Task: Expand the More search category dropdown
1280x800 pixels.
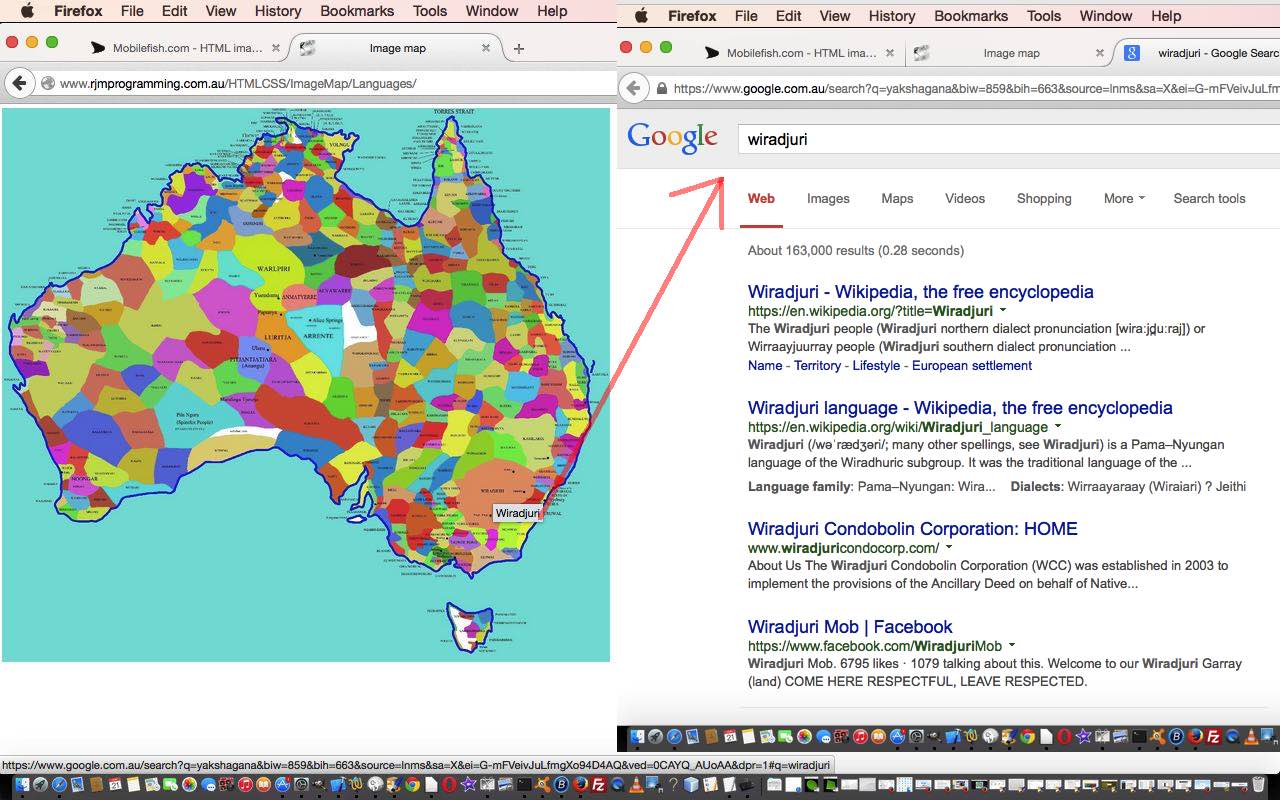Action: [x=1124, y=198]
